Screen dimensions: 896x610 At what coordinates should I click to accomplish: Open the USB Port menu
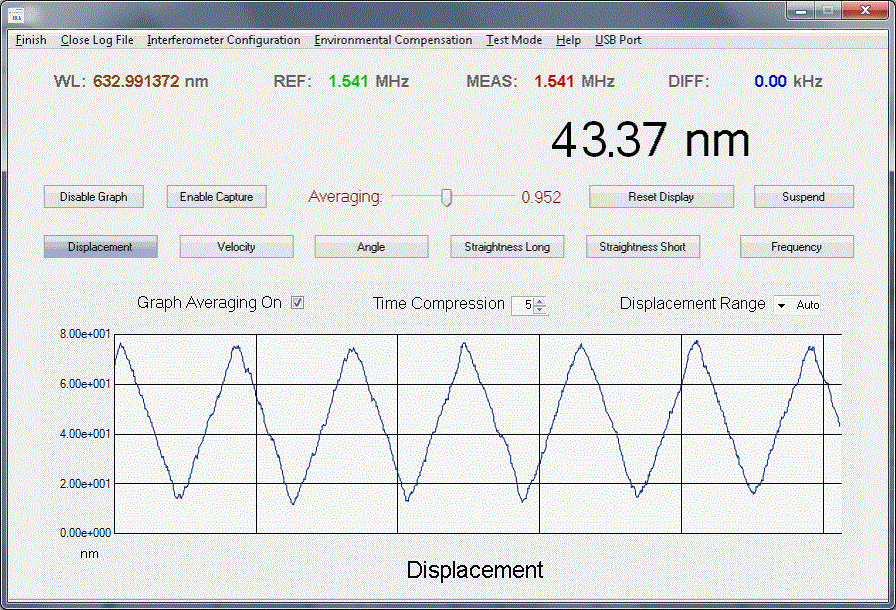[618, 40]
